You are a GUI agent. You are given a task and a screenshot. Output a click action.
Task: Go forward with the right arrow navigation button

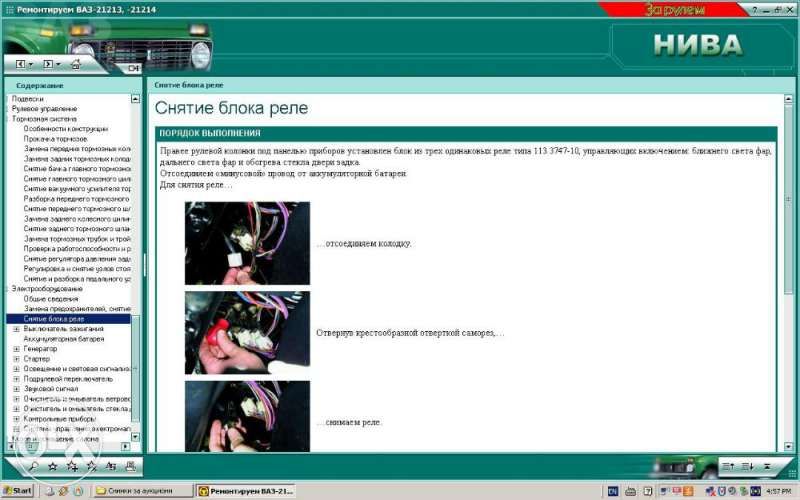coord(47,64)
